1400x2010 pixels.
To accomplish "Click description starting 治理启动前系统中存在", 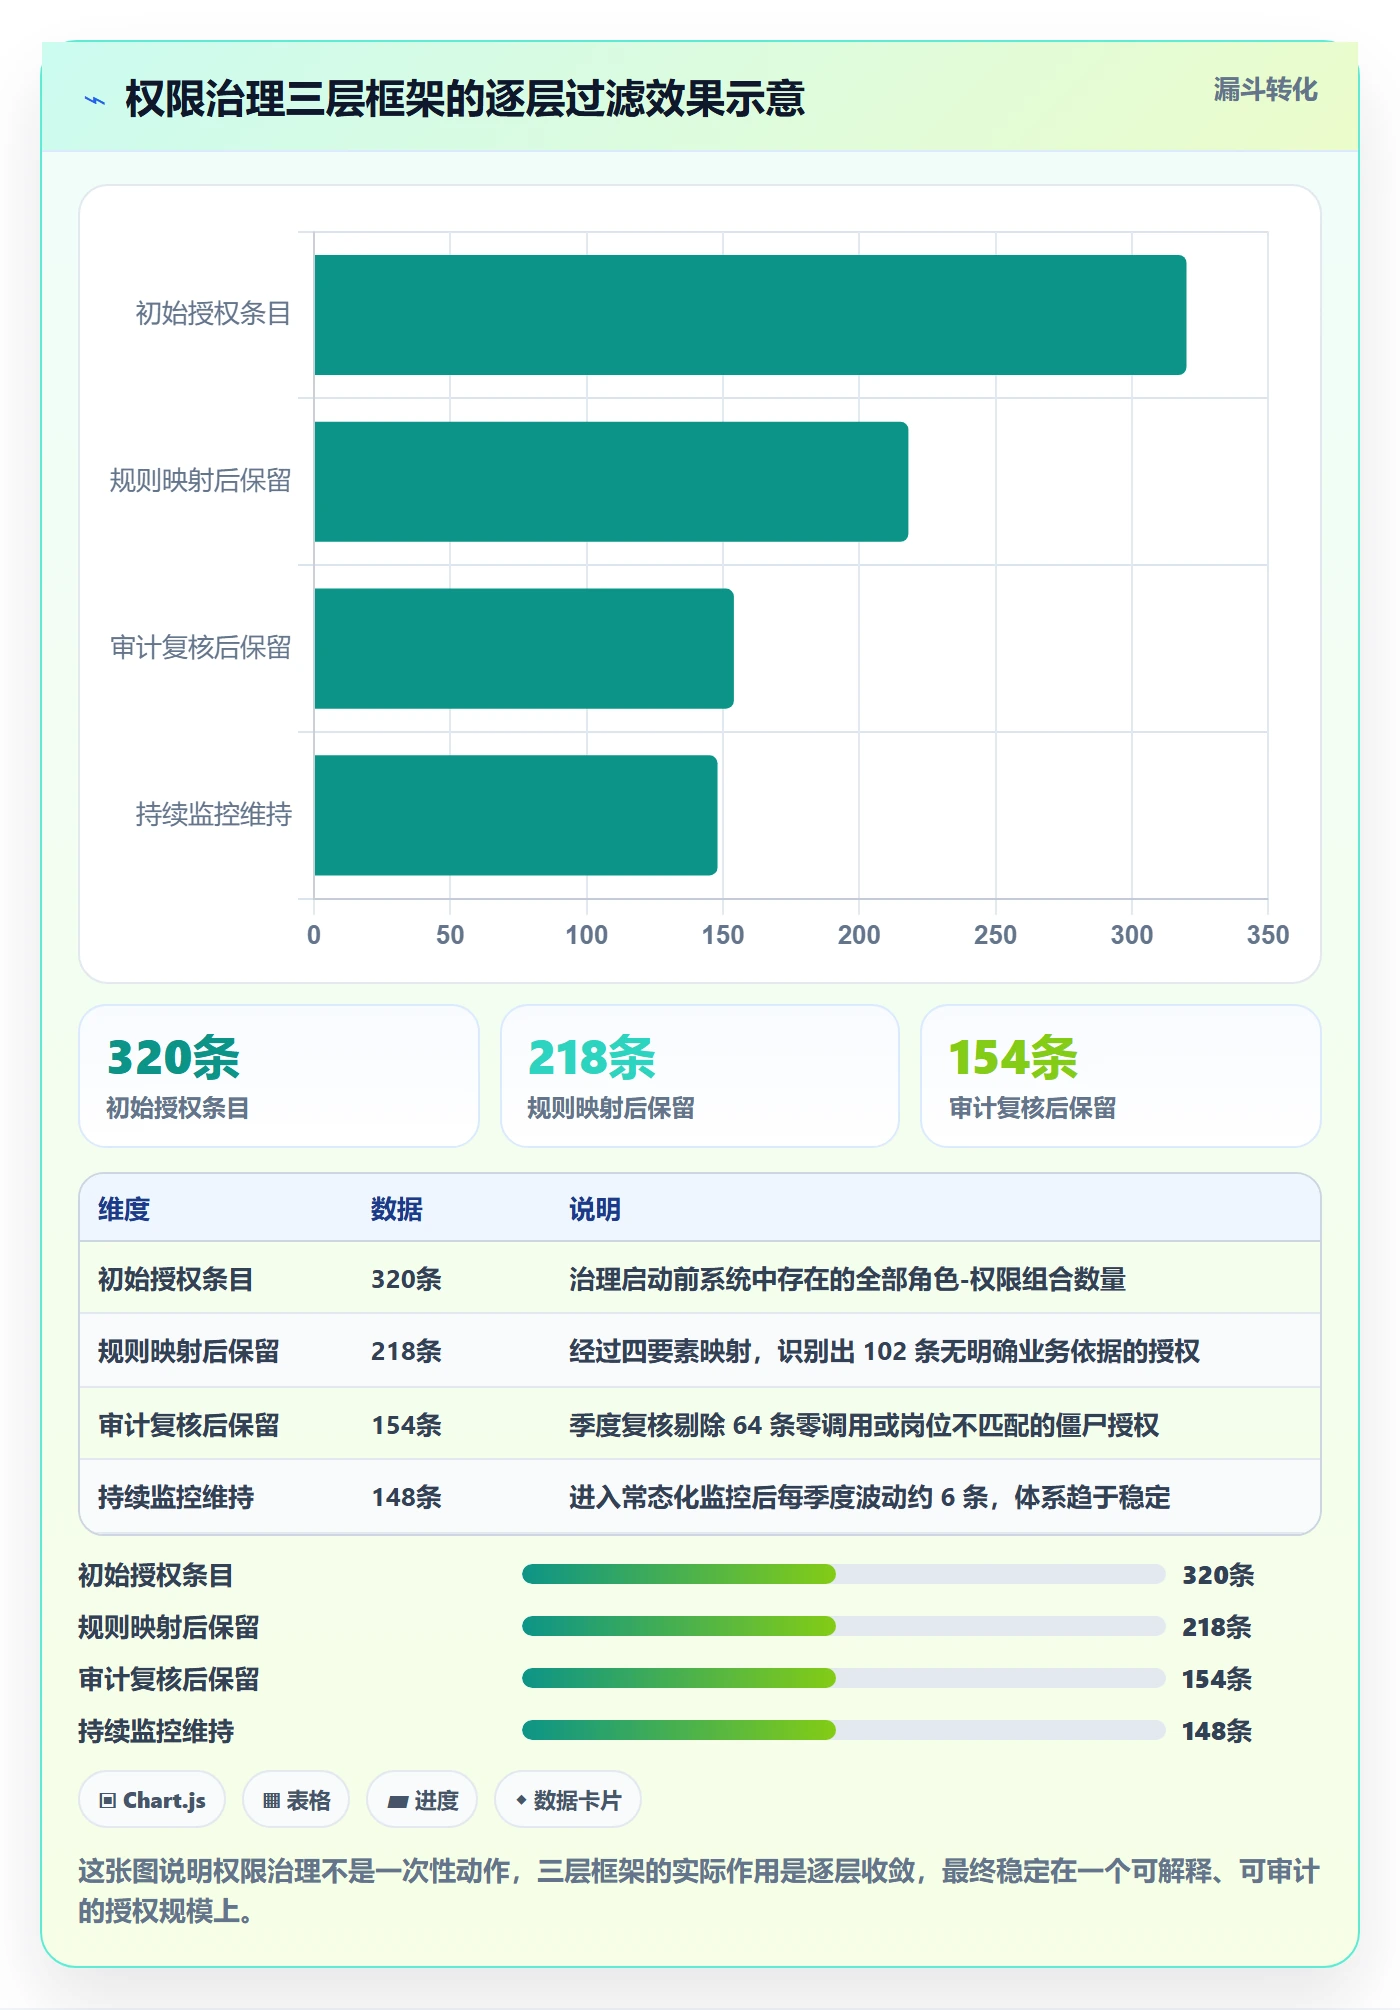I will [x=848, y=1279].
